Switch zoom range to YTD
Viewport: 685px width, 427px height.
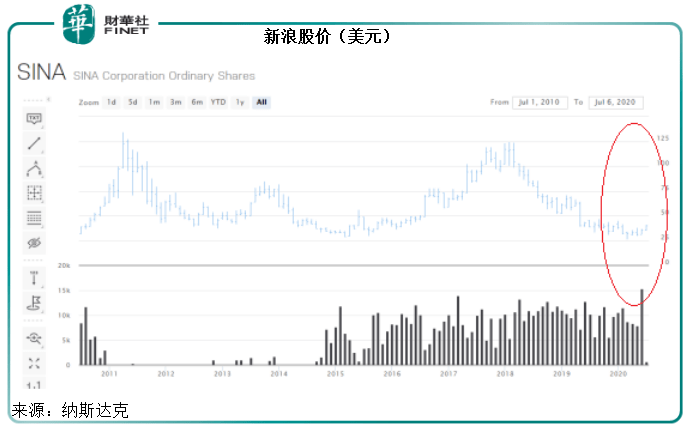click(218, 102)
